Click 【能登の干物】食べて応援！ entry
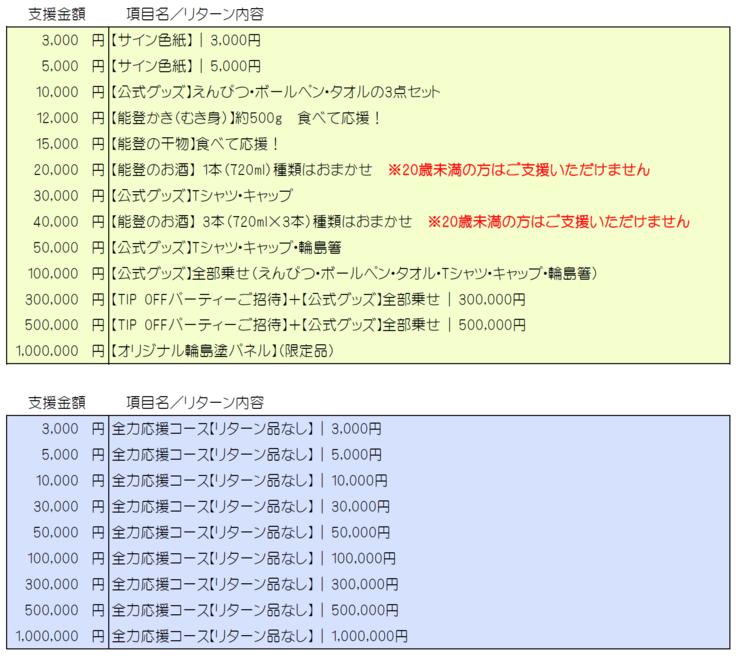 click(x=194, y=144)
